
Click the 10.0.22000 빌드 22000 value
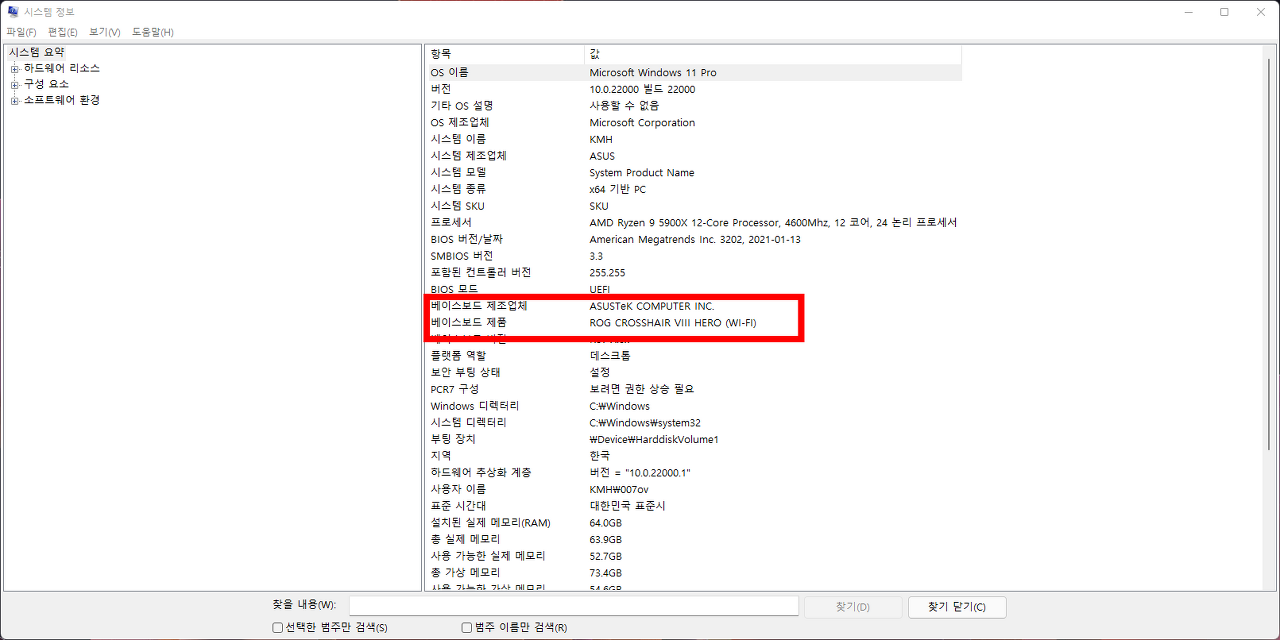pos(642,89)
